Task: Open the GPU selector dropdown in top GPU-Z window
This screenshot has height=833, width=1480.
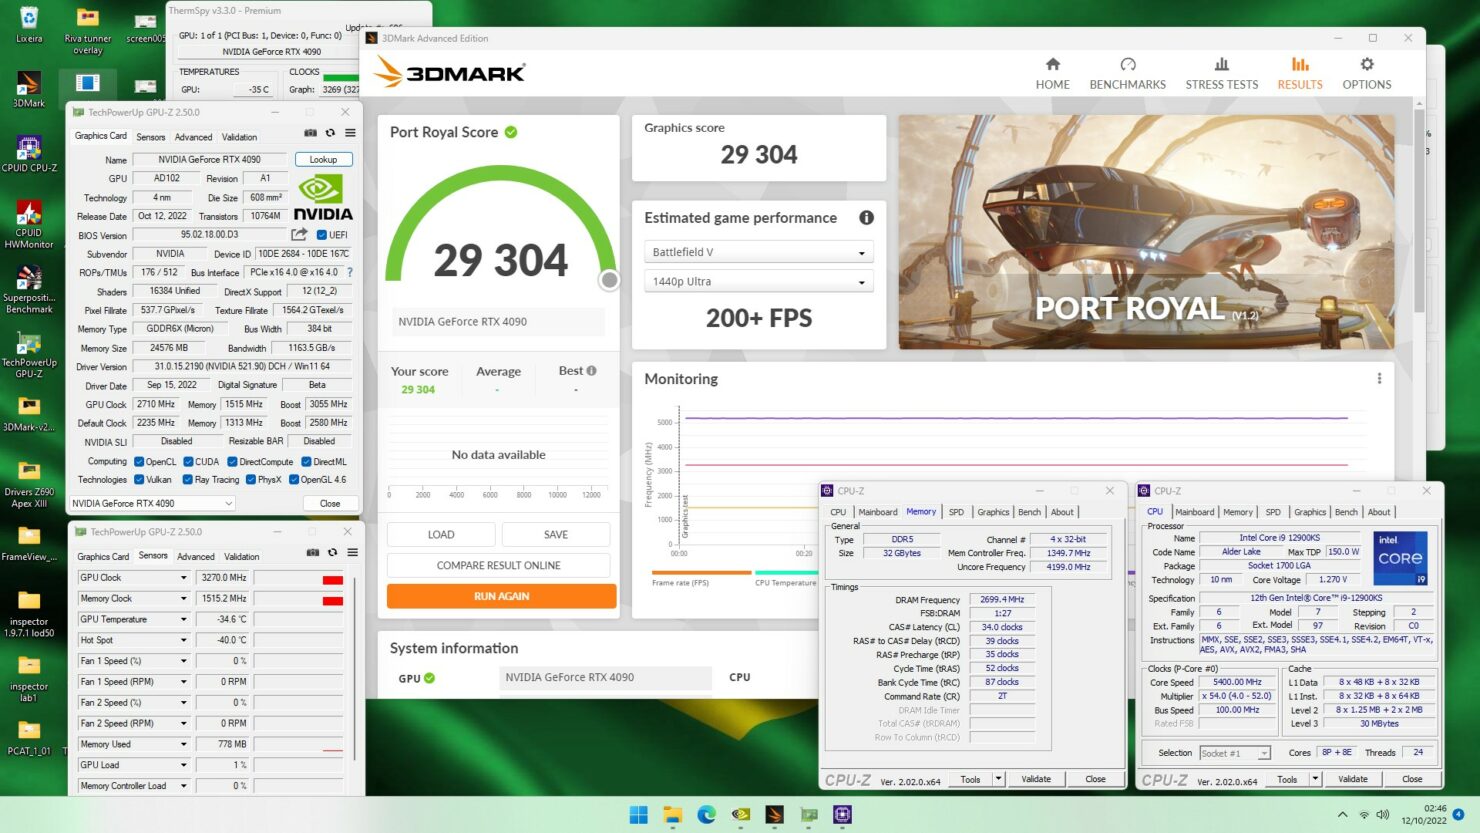Action: point(152,503)
